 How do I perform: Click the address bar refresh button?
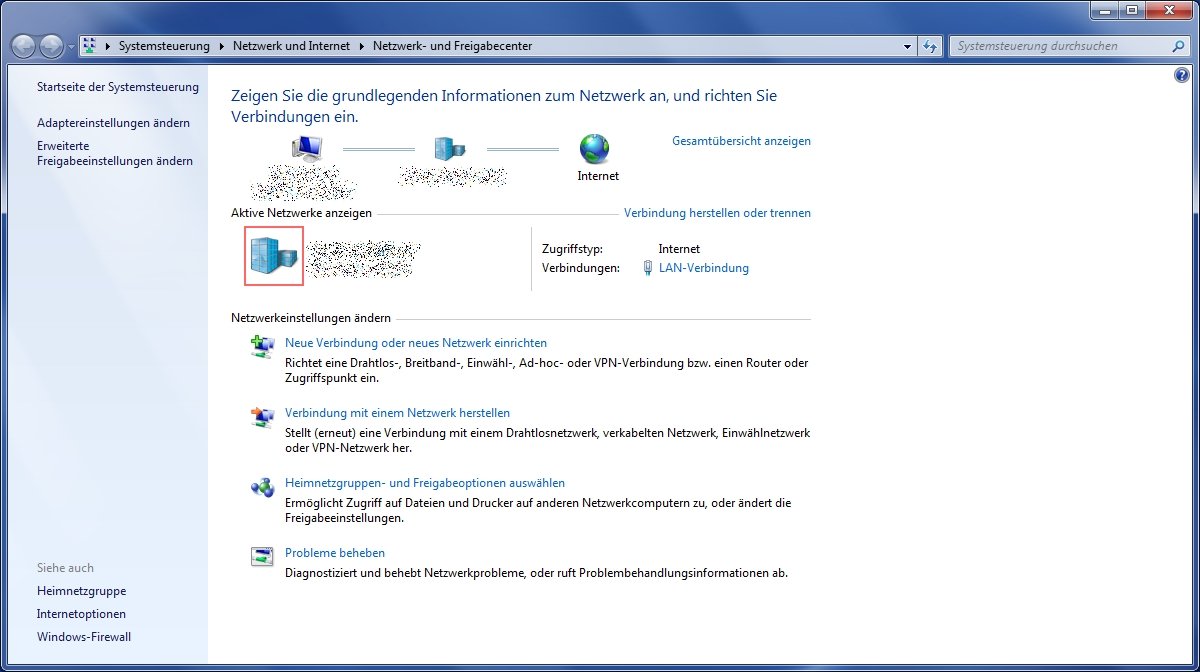(931, 45)
